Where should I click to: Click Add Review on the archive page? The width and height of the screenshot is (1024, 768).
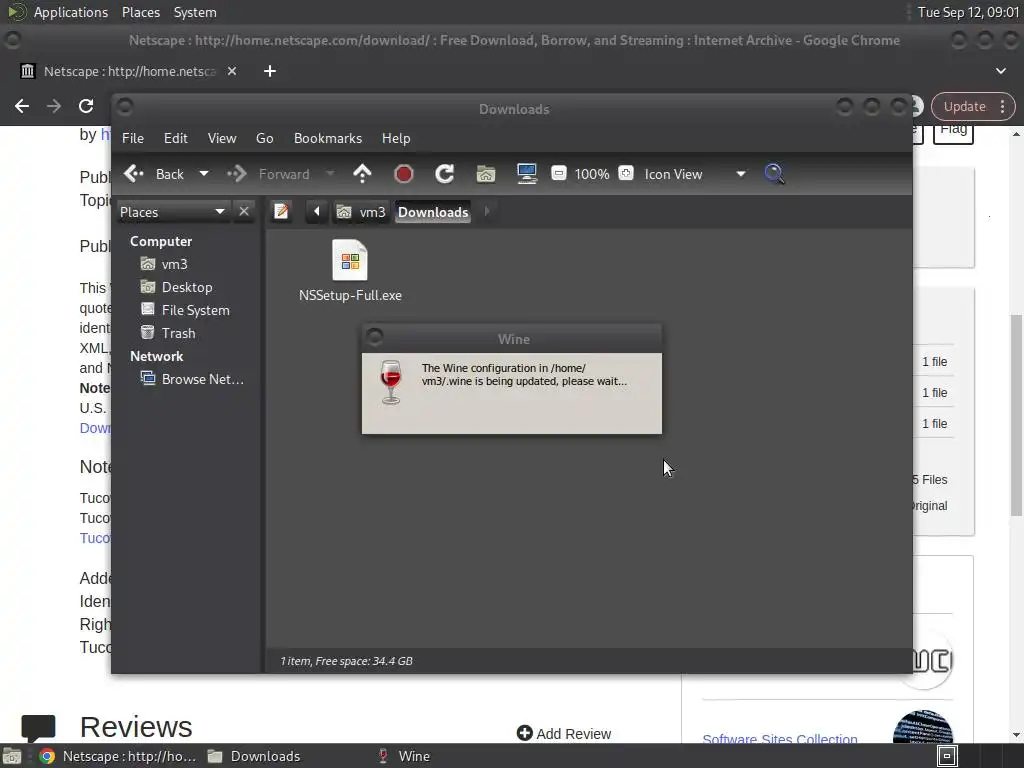pos(564,733)
